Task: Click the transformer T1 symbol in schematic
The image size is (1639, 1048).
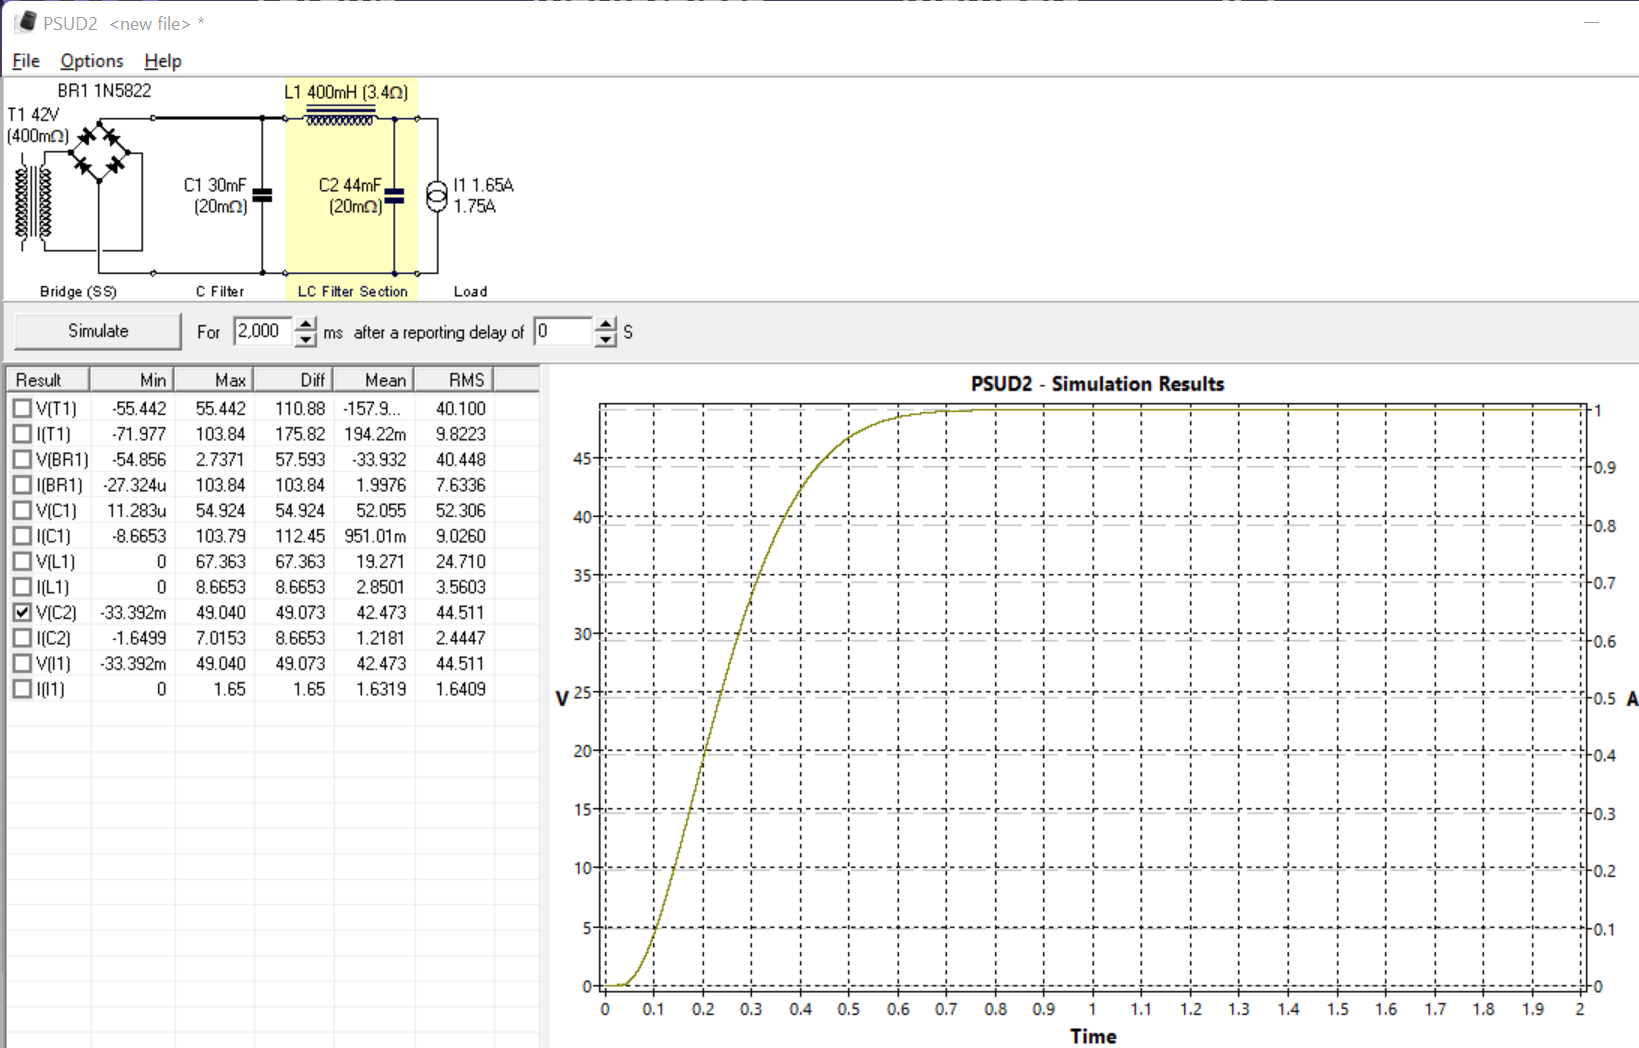Action: tap(33, 204)
